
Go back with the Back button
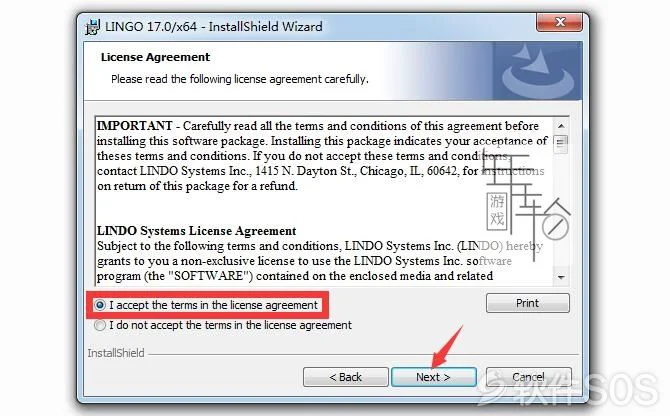tap(346, 377)
